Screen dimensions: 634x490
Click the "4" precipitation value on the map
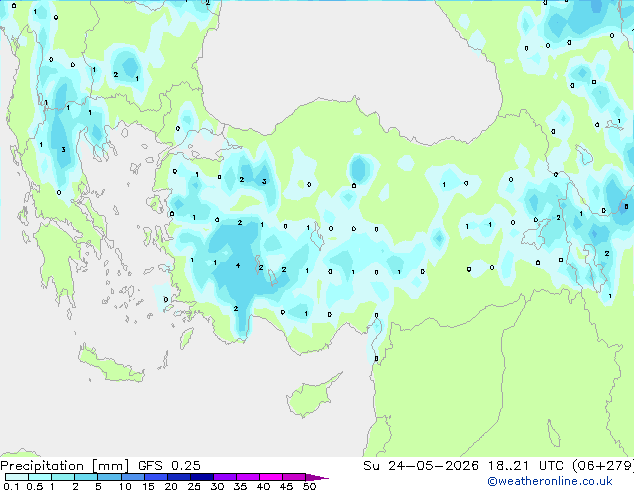point(238,265)
